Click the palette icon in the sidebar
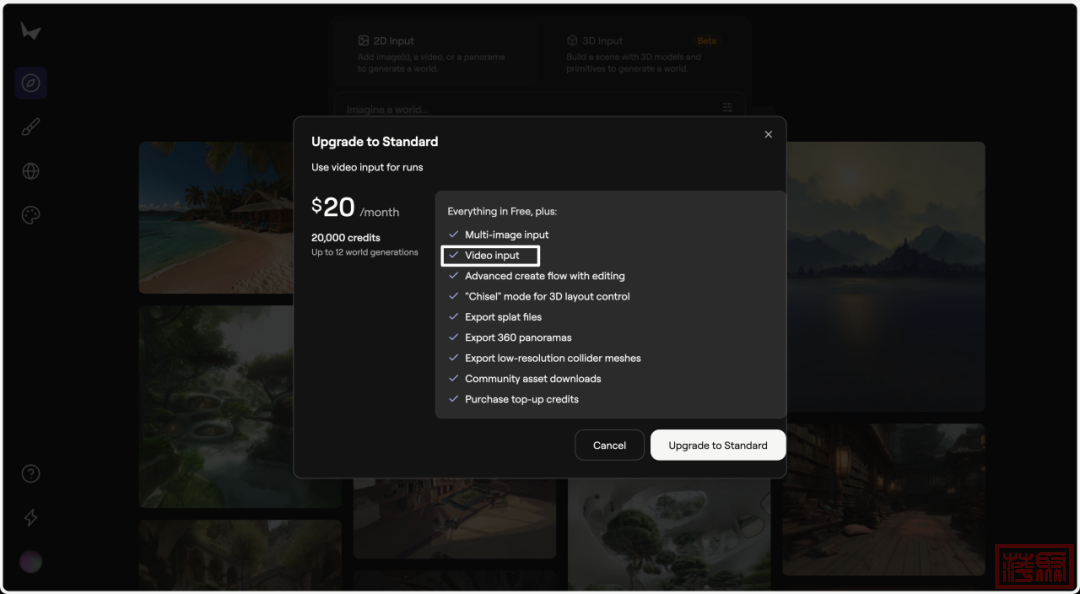 (31, 215)
